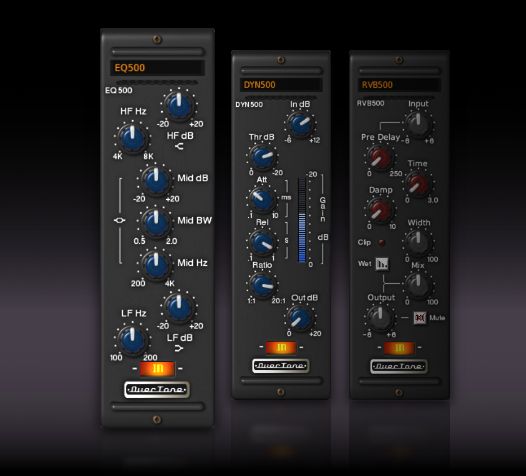Toggle the RVB500 In bypass button
This screenshot has height=476, width=526.
399,348
